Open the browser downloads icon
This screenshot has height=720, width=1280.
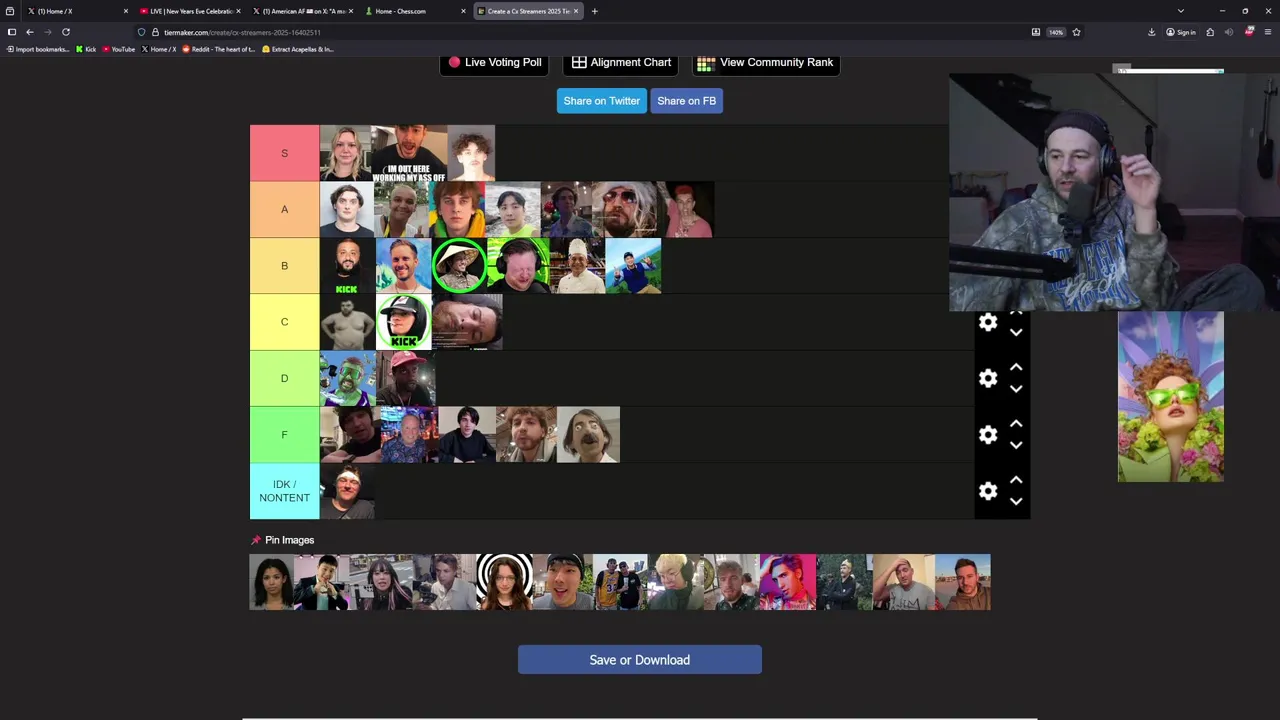click(1151, 32)
